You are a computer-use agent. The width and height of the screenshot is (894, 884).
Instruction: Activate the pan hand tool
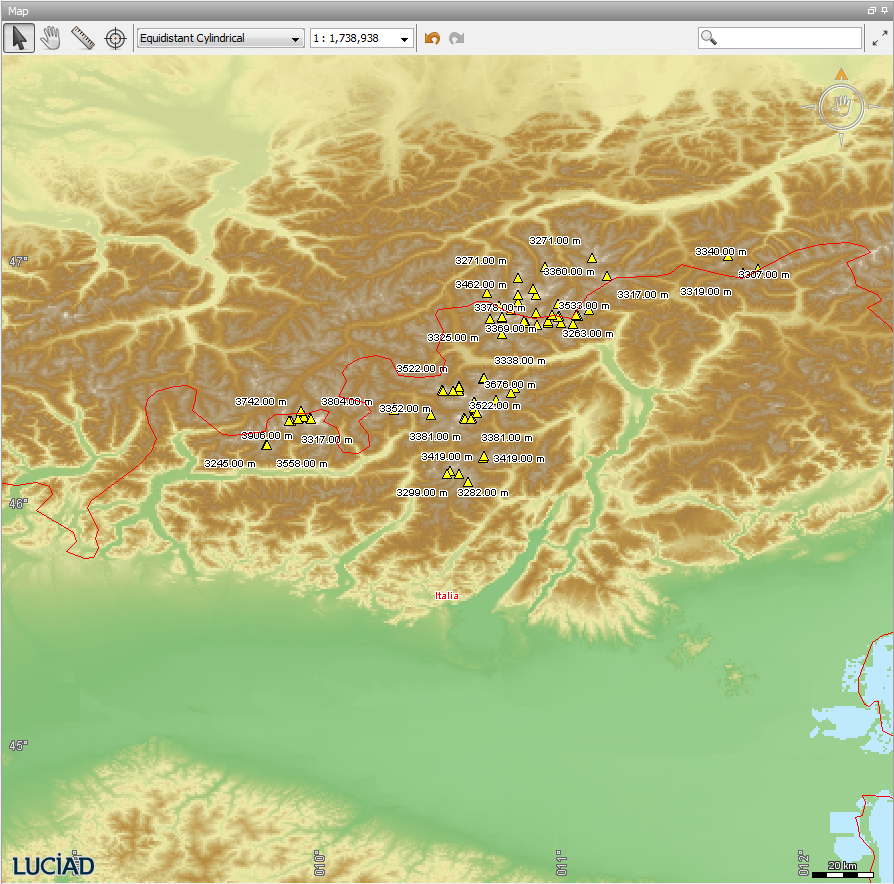coord(50,38)
